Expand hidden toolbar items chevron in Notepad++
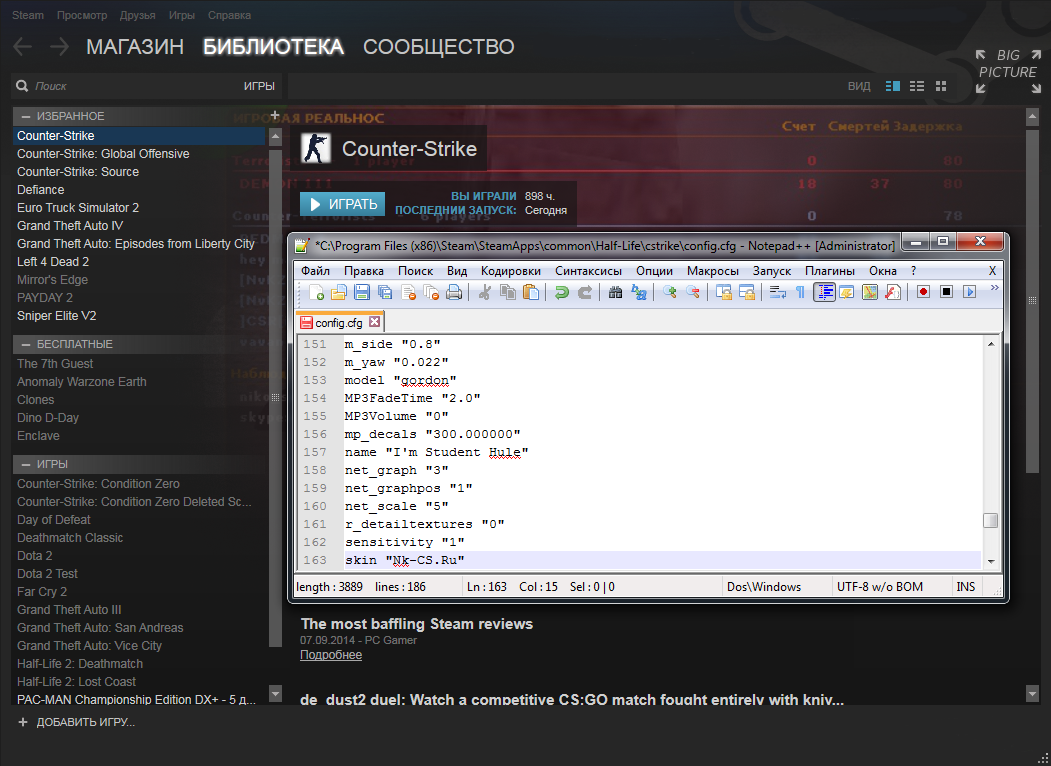 pos(995,288)
